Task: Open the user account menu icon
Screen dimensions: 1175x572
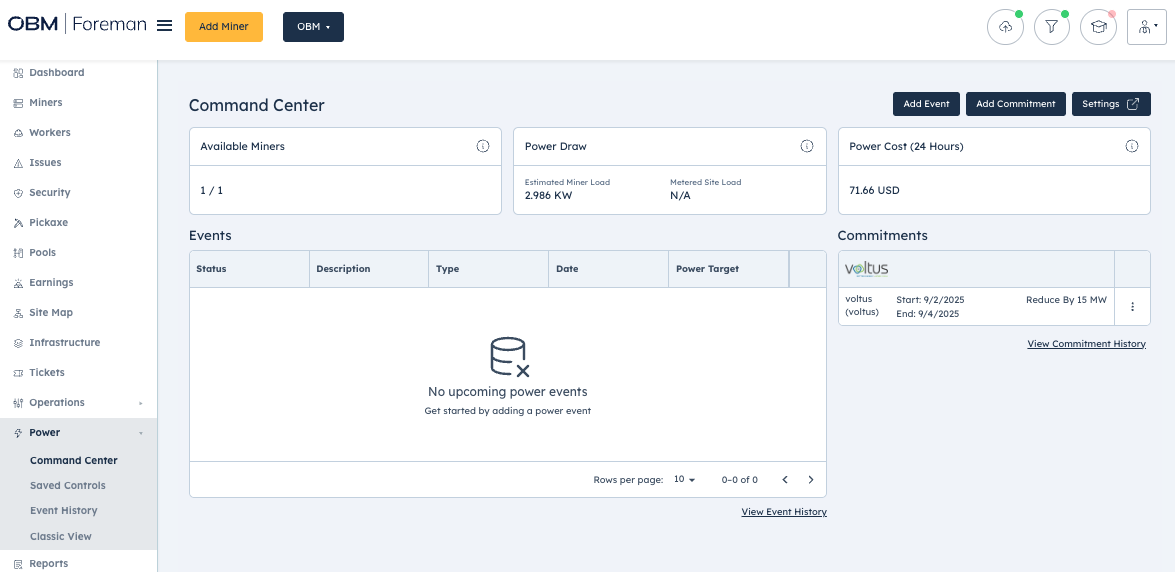Action: click(x=1147, y=27)
